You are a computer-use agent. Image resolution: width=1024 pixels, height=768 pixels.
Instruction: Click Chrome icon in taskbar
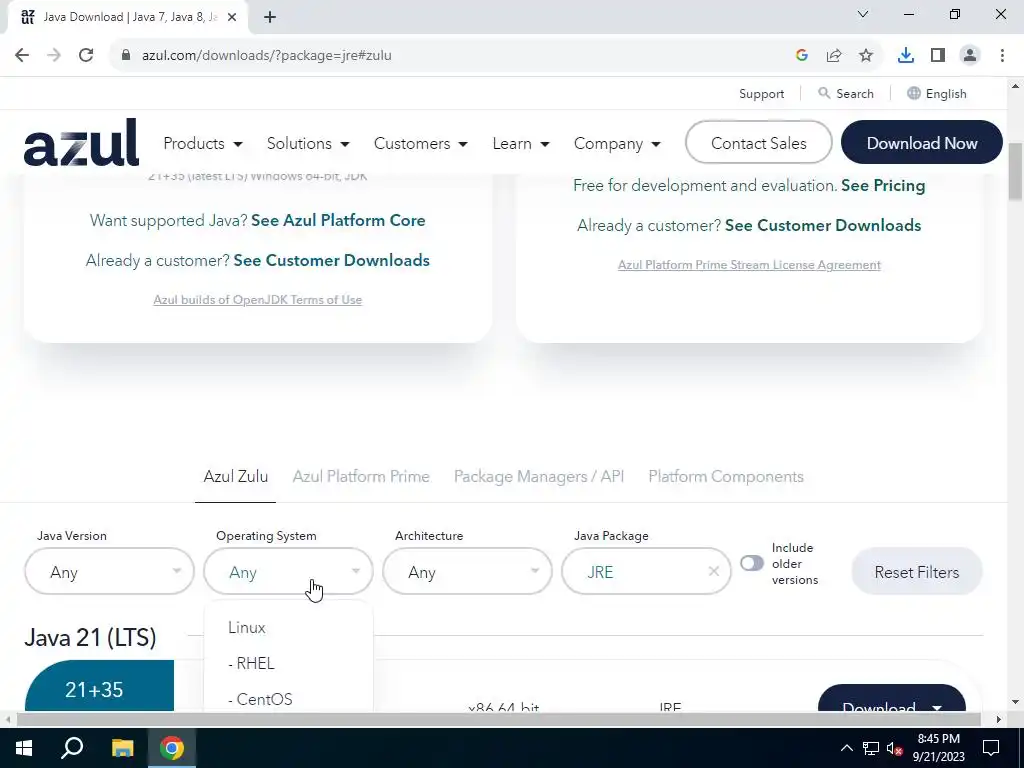tap(172, 748)
